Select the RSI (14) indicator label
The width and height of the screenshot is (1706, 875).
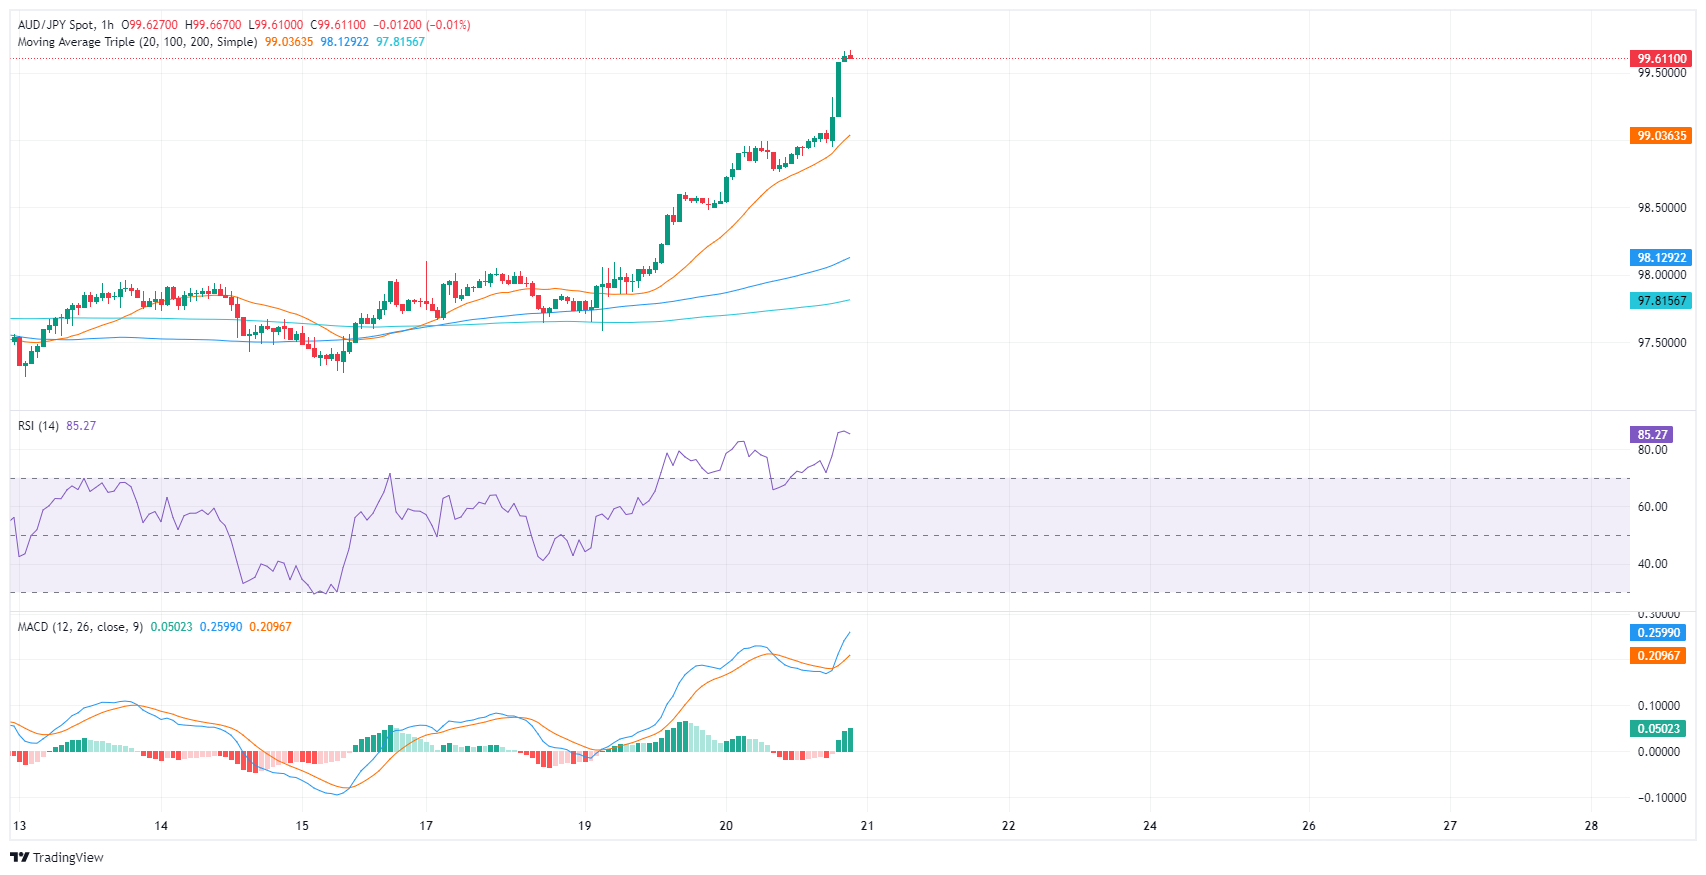38,426
